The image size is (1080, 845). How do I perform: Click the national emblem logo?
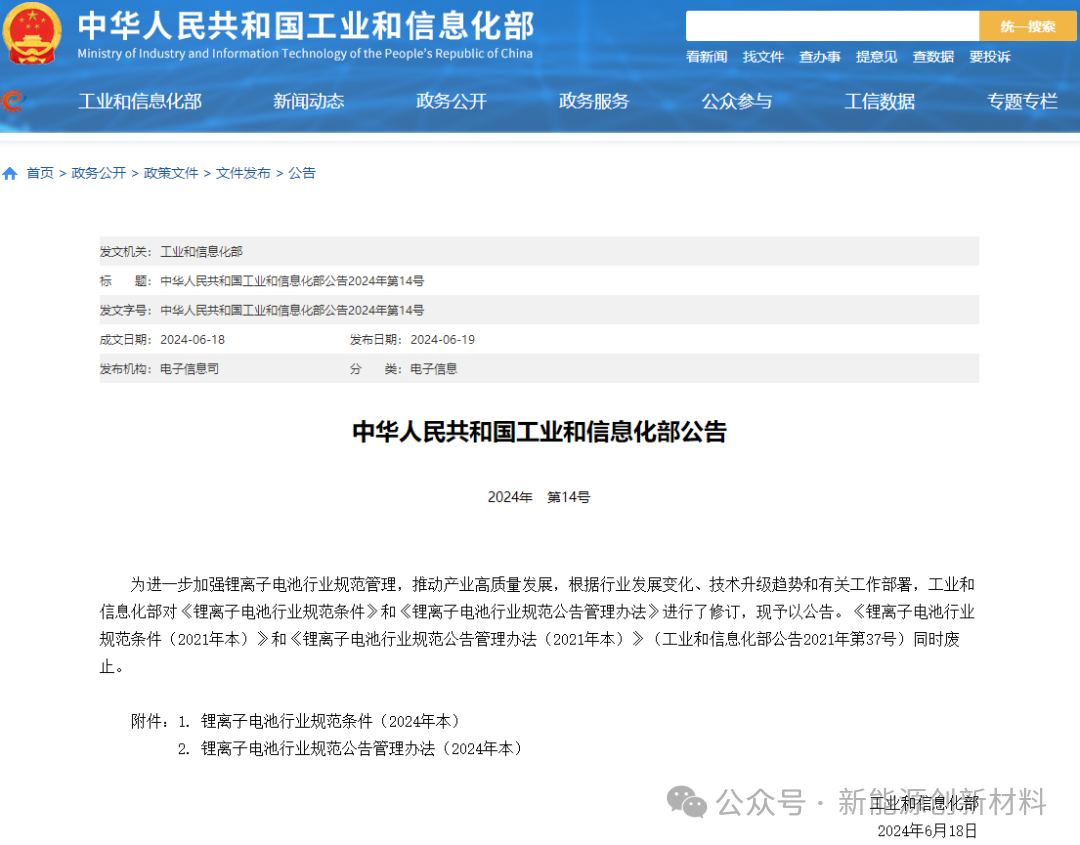(x=31, y=33)
